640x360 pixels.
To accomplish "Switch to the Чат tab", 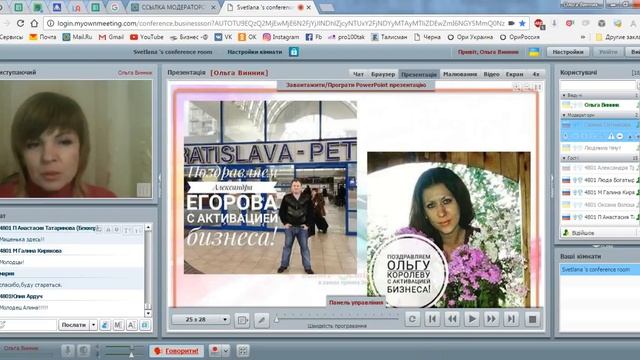I will (x=358, y=74).
